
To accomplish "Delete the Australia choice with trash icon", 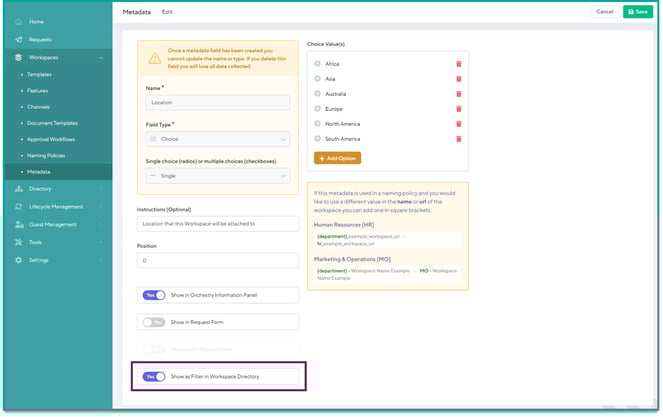I will (x=459, y=94).
